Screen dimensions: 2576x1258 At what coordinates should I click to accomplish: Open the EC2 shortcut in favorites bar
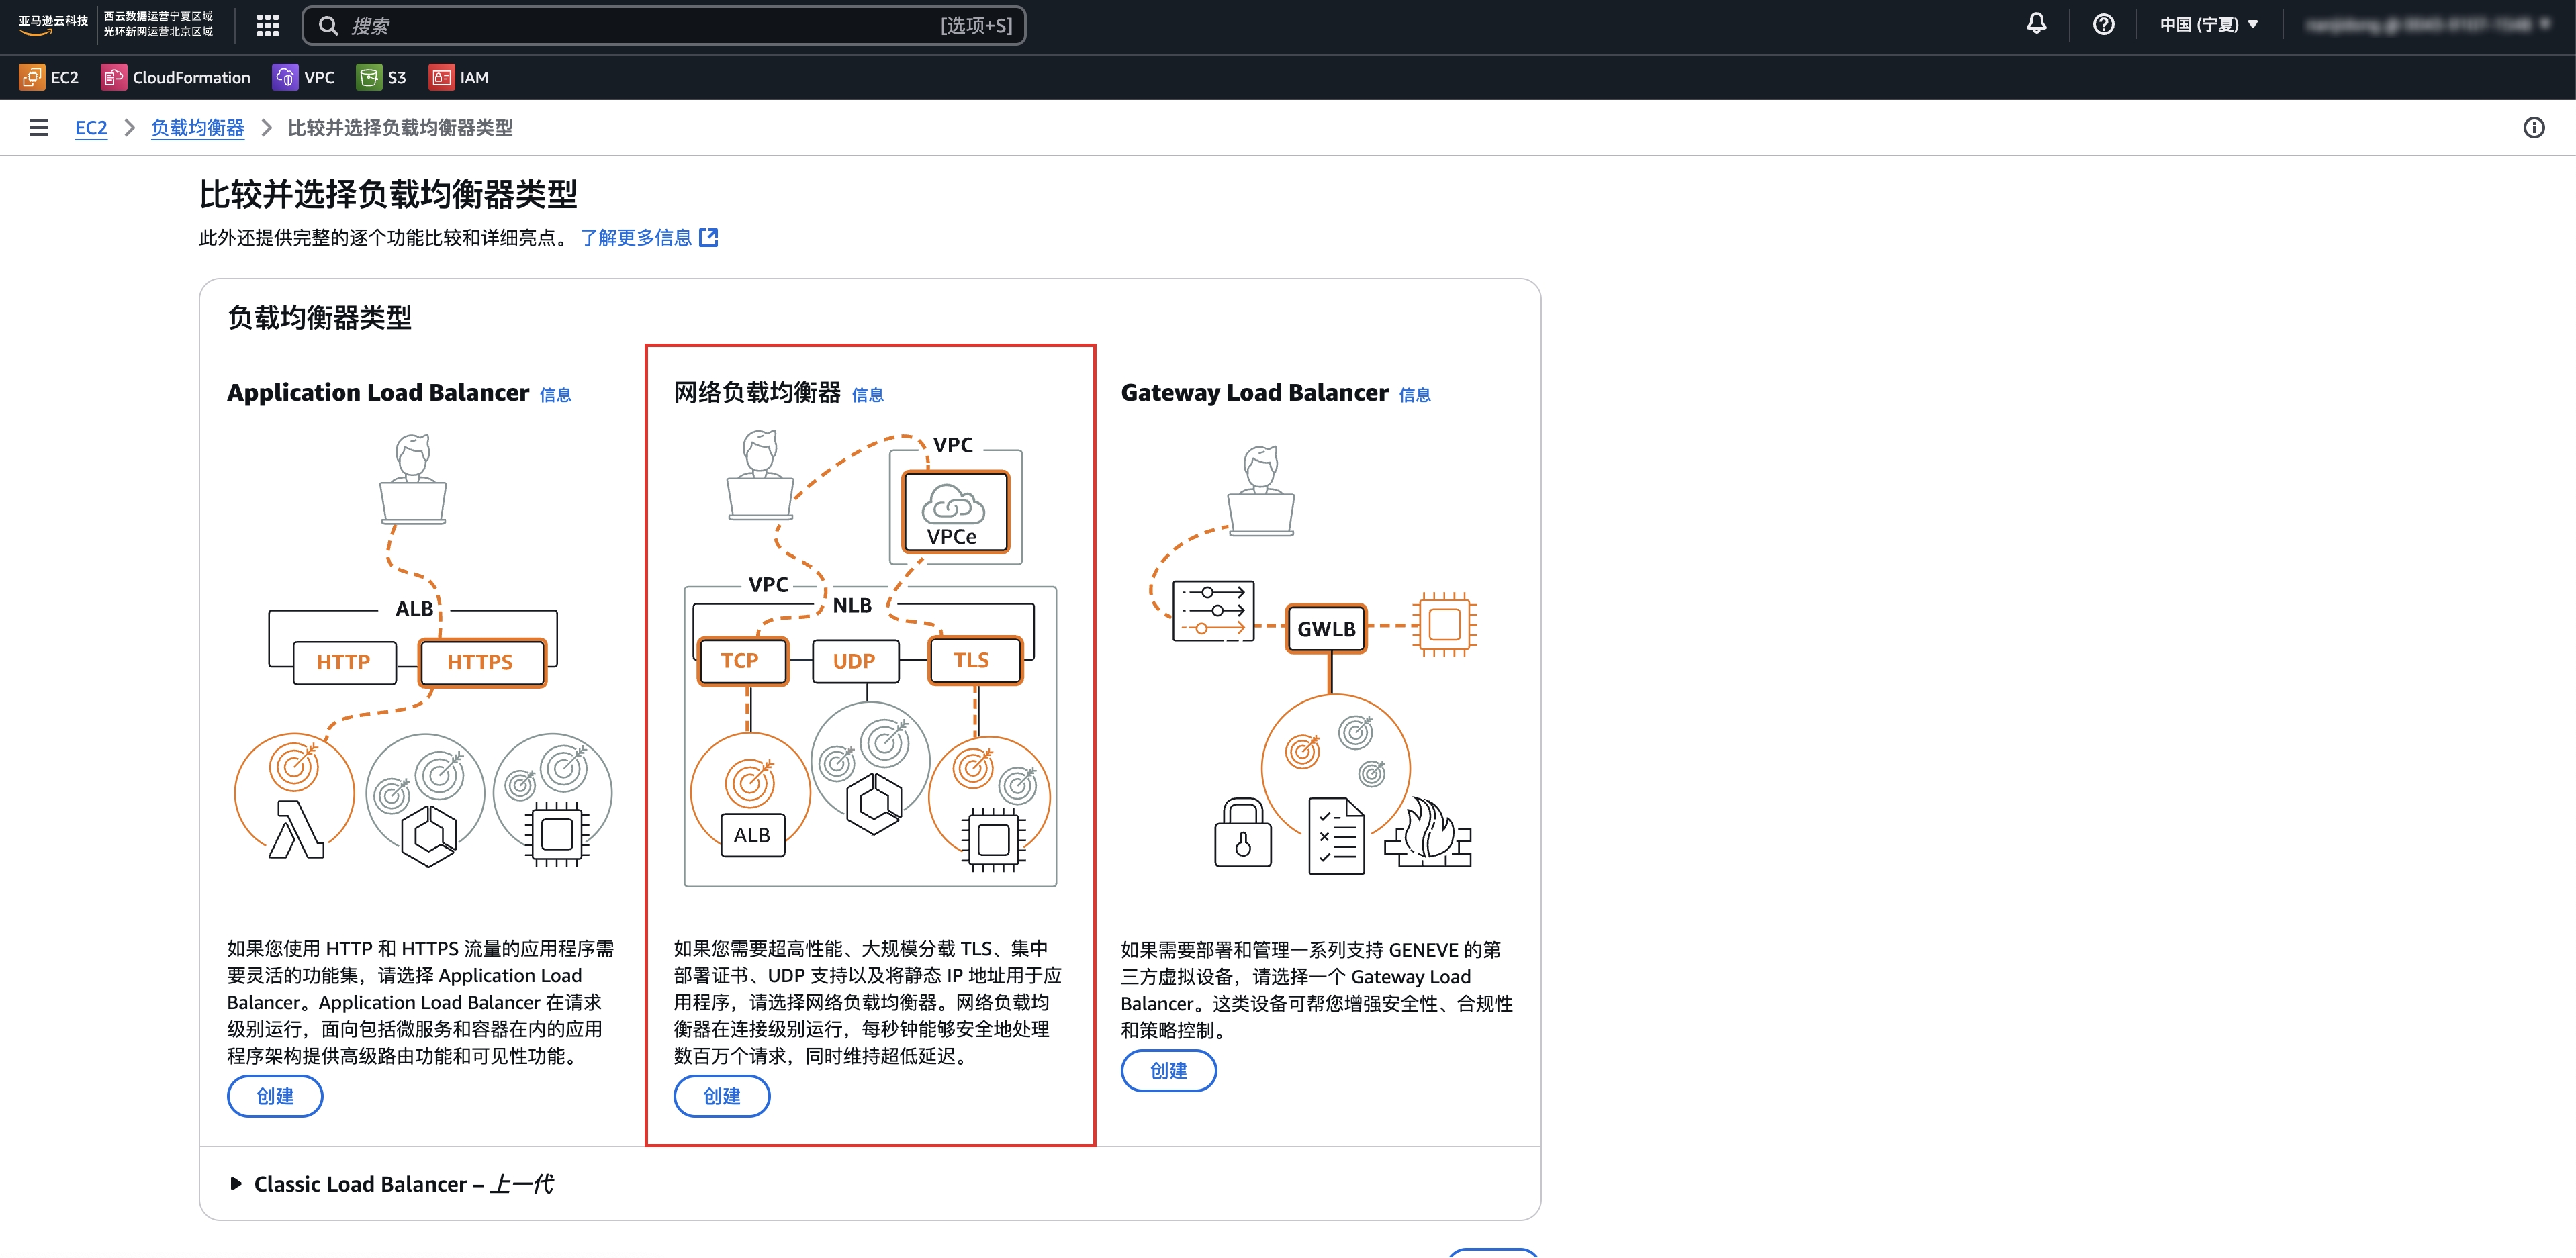click(49, 77)
